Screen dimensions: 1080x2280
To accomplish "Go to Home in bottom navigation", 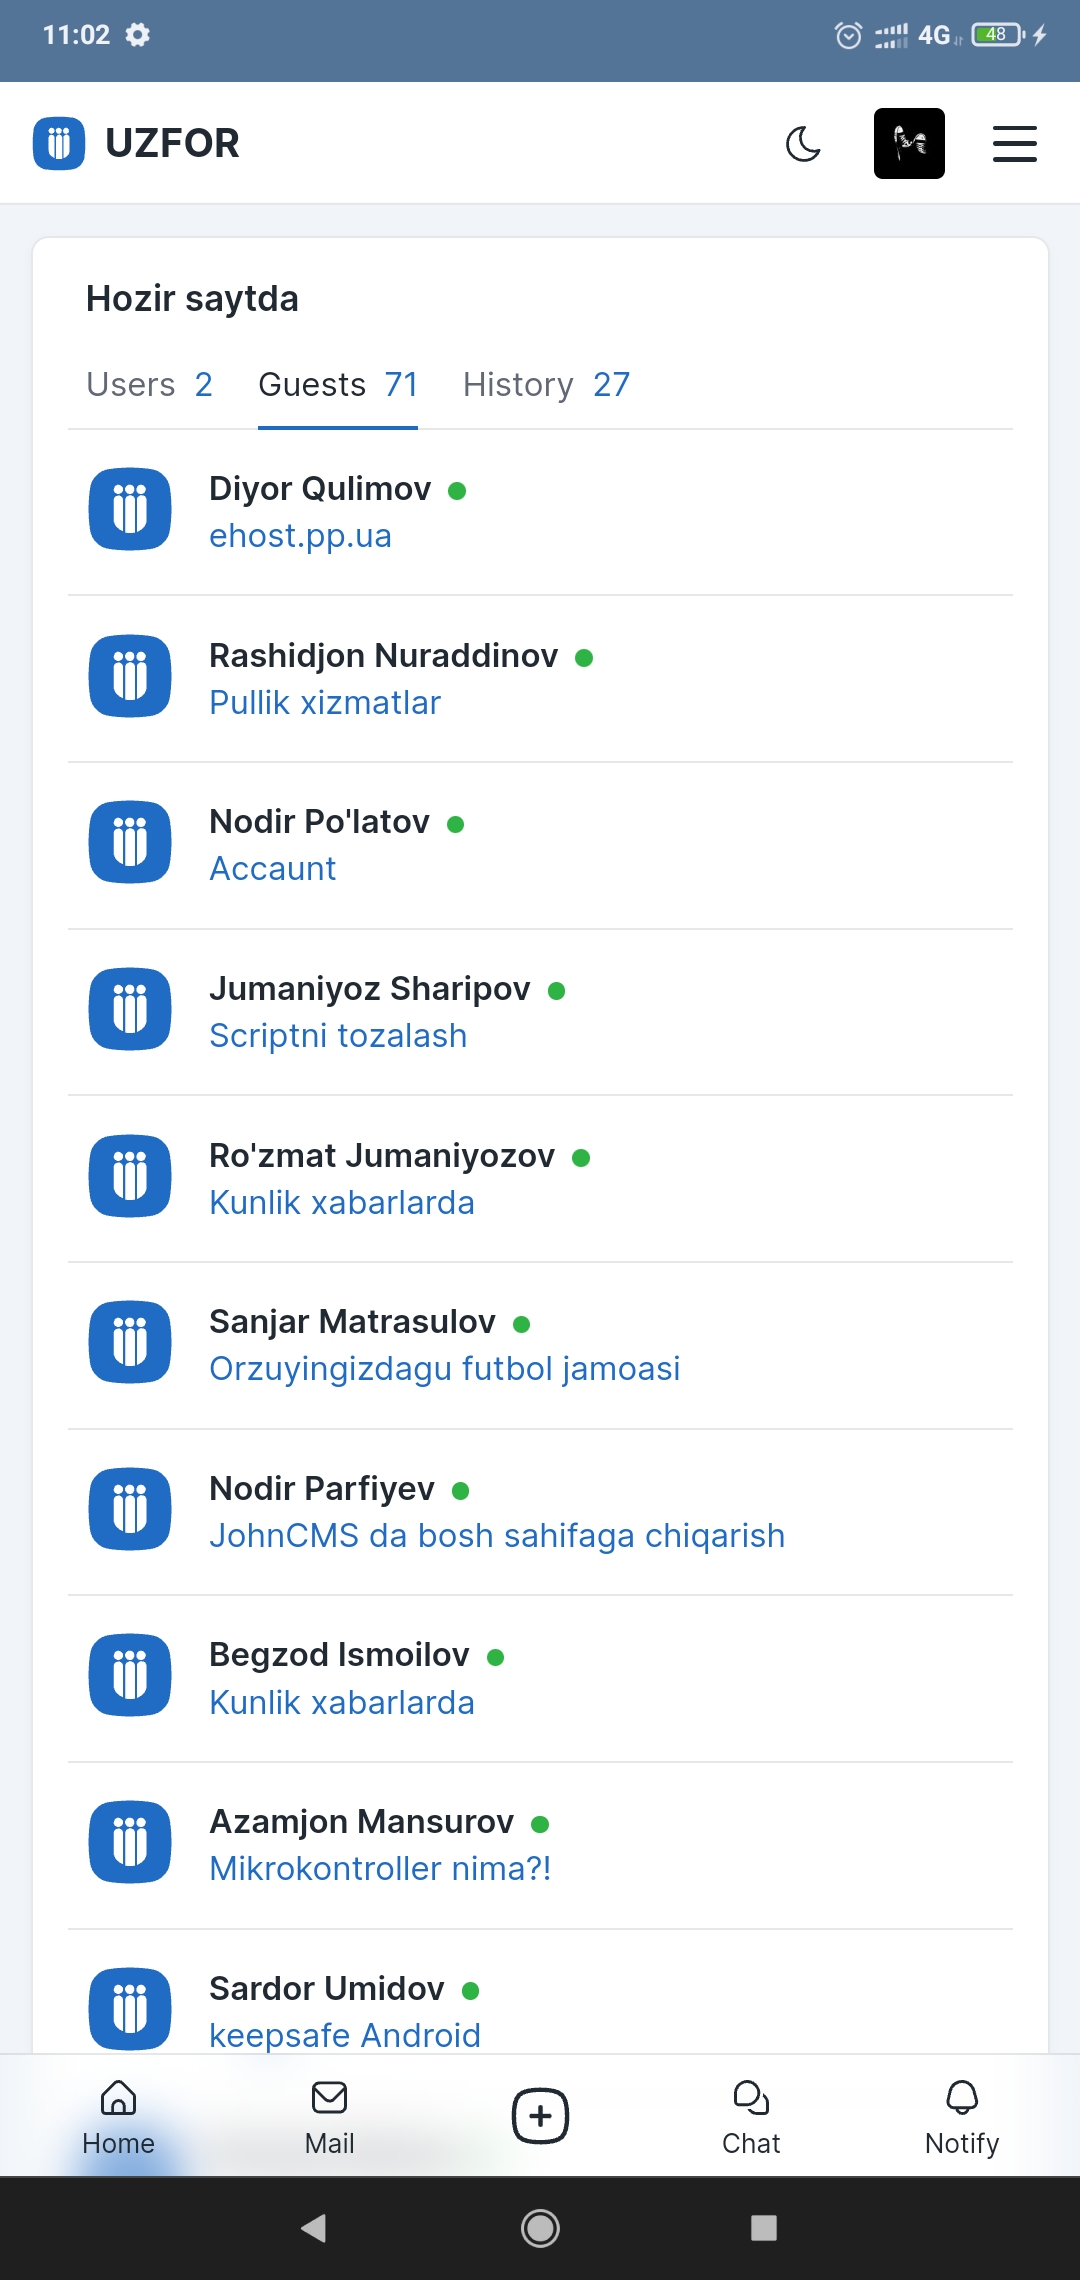I will [x=118, y=2116].
